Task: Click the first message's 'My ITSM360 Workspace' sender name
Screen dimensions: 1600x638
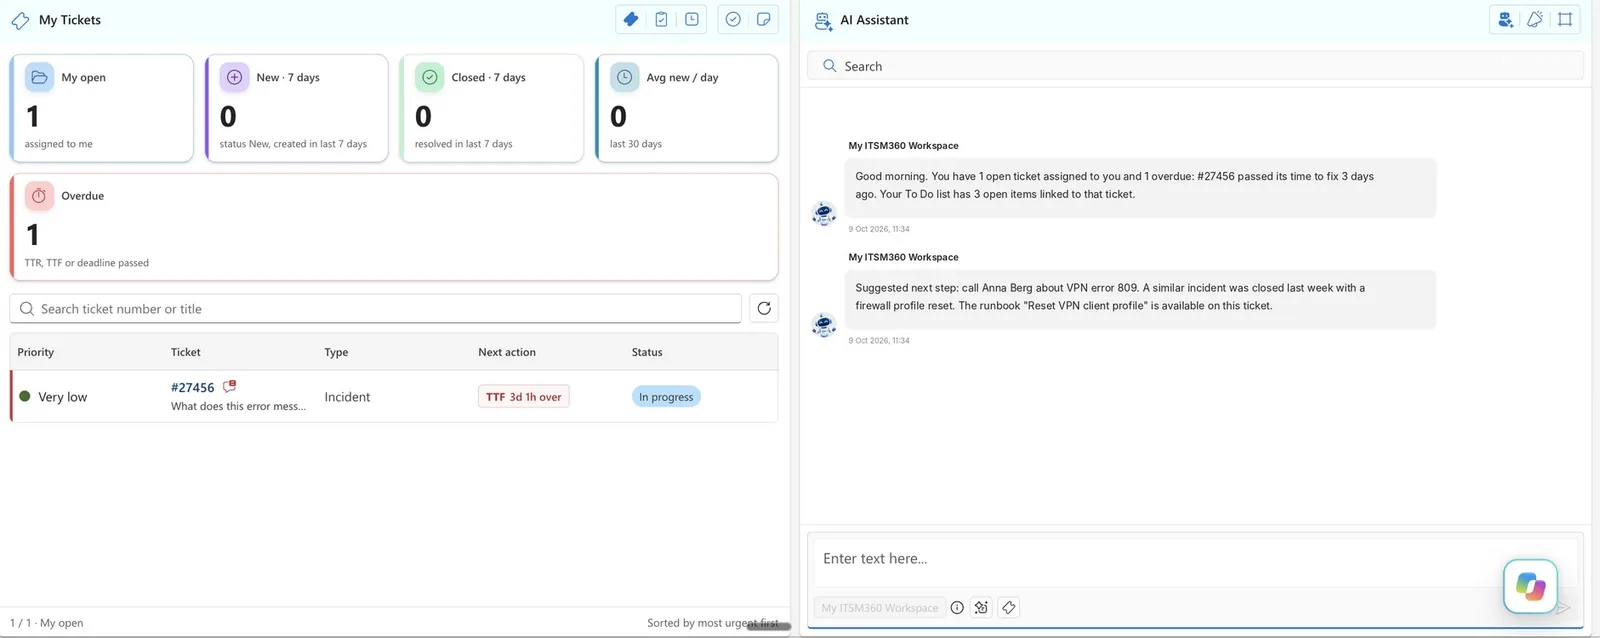Action: tap(903, 146)
